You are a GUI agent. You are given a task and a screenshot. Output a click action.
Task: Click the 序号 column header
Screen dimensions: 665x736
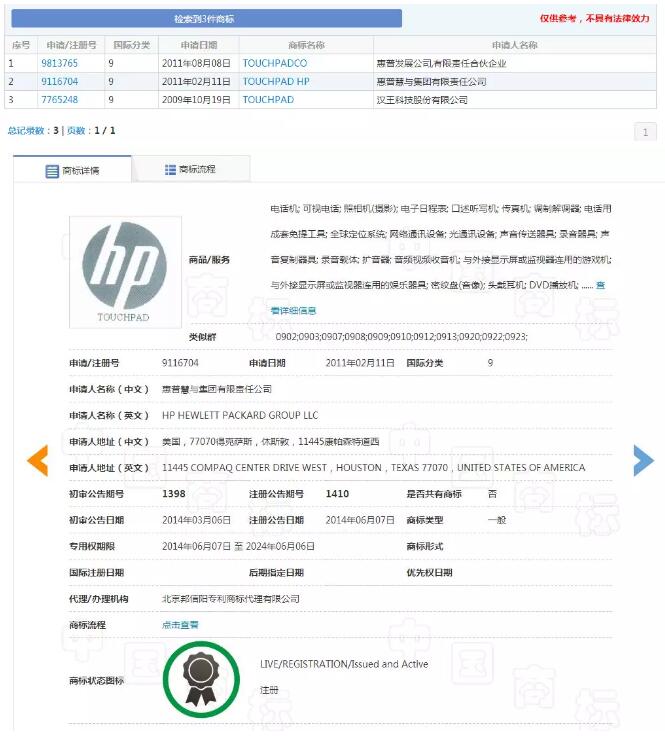click(x=21, y=45)
